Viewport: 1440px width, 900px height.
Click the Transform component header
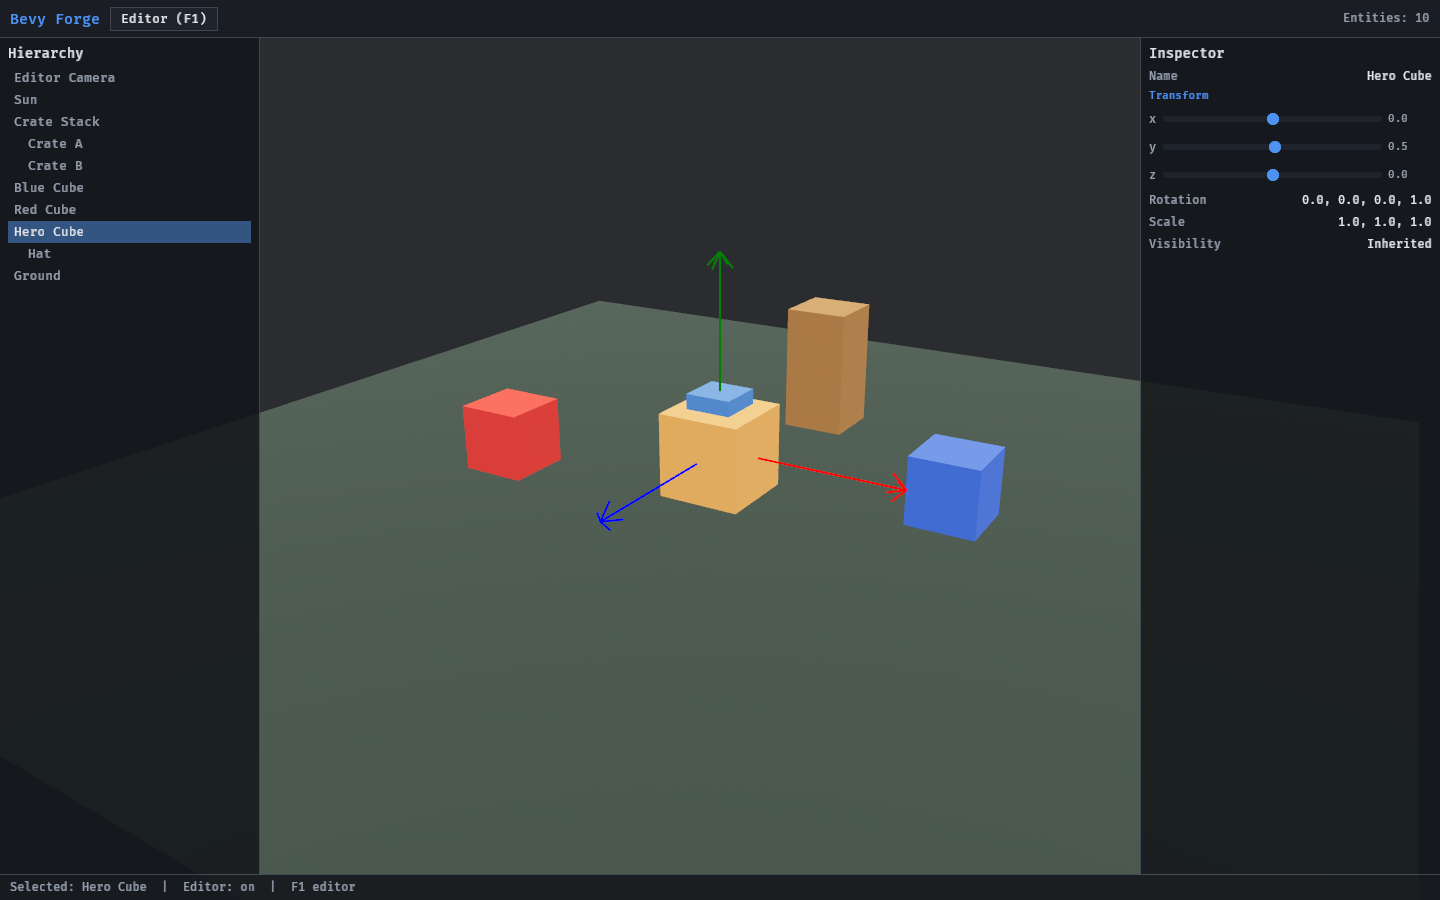point(1178,95)
